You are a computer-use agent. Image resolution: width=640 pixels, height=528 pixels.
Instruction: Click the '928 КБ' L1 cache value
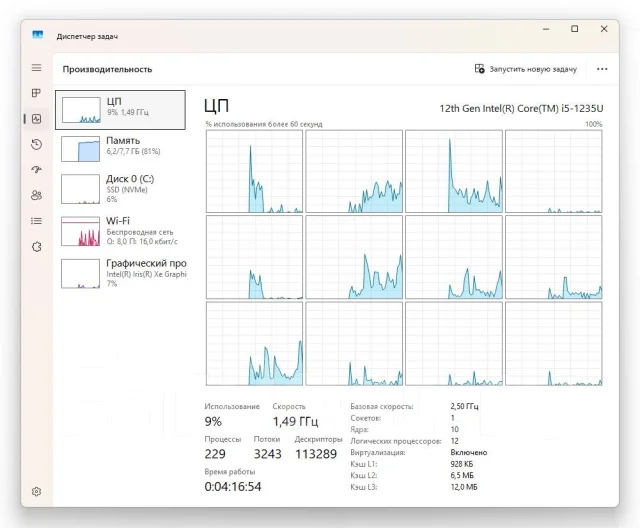click(x=462, y=464)
